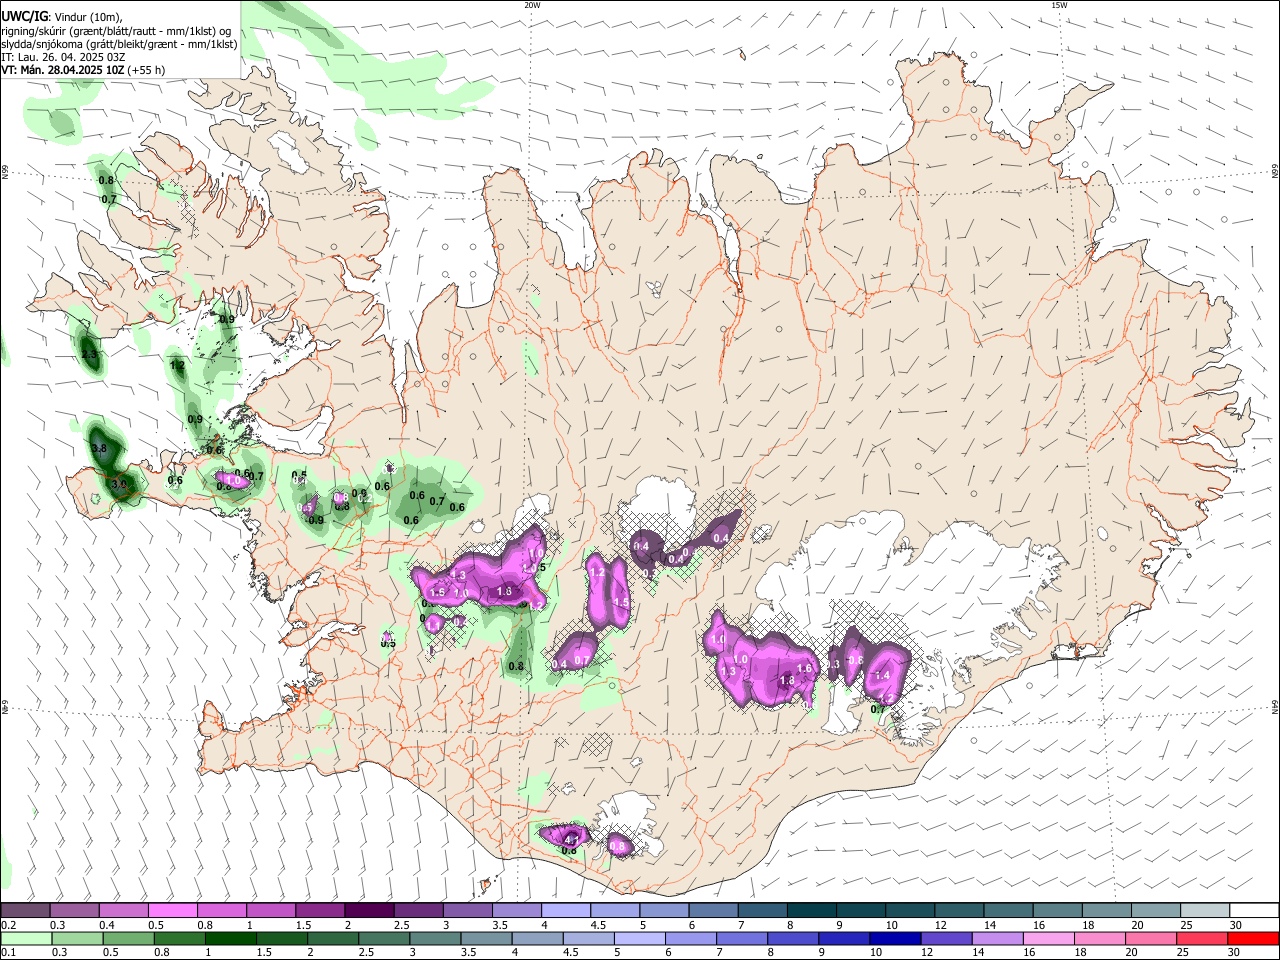
Task: Click the 0.2 label on the snow scale
Action: click(x=7, y=925)
